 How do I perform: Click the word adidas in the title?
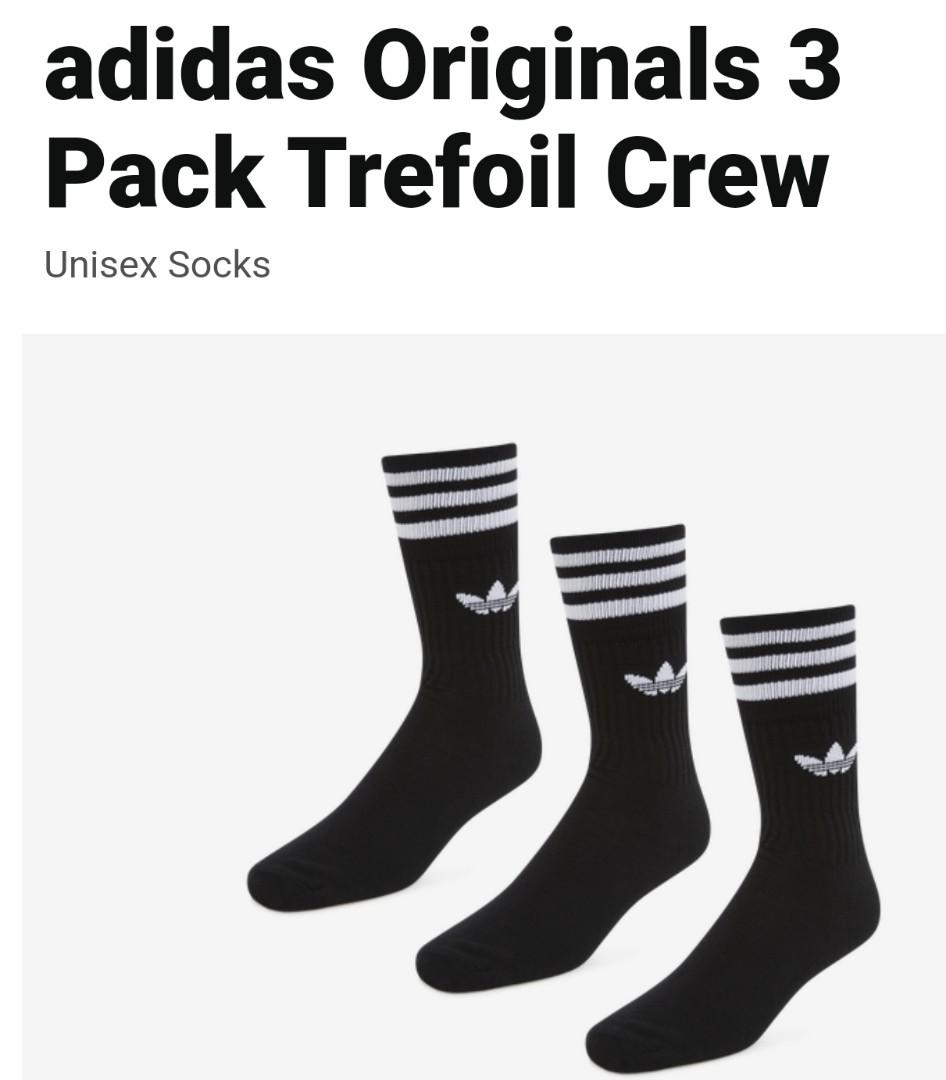coord(189,63)
